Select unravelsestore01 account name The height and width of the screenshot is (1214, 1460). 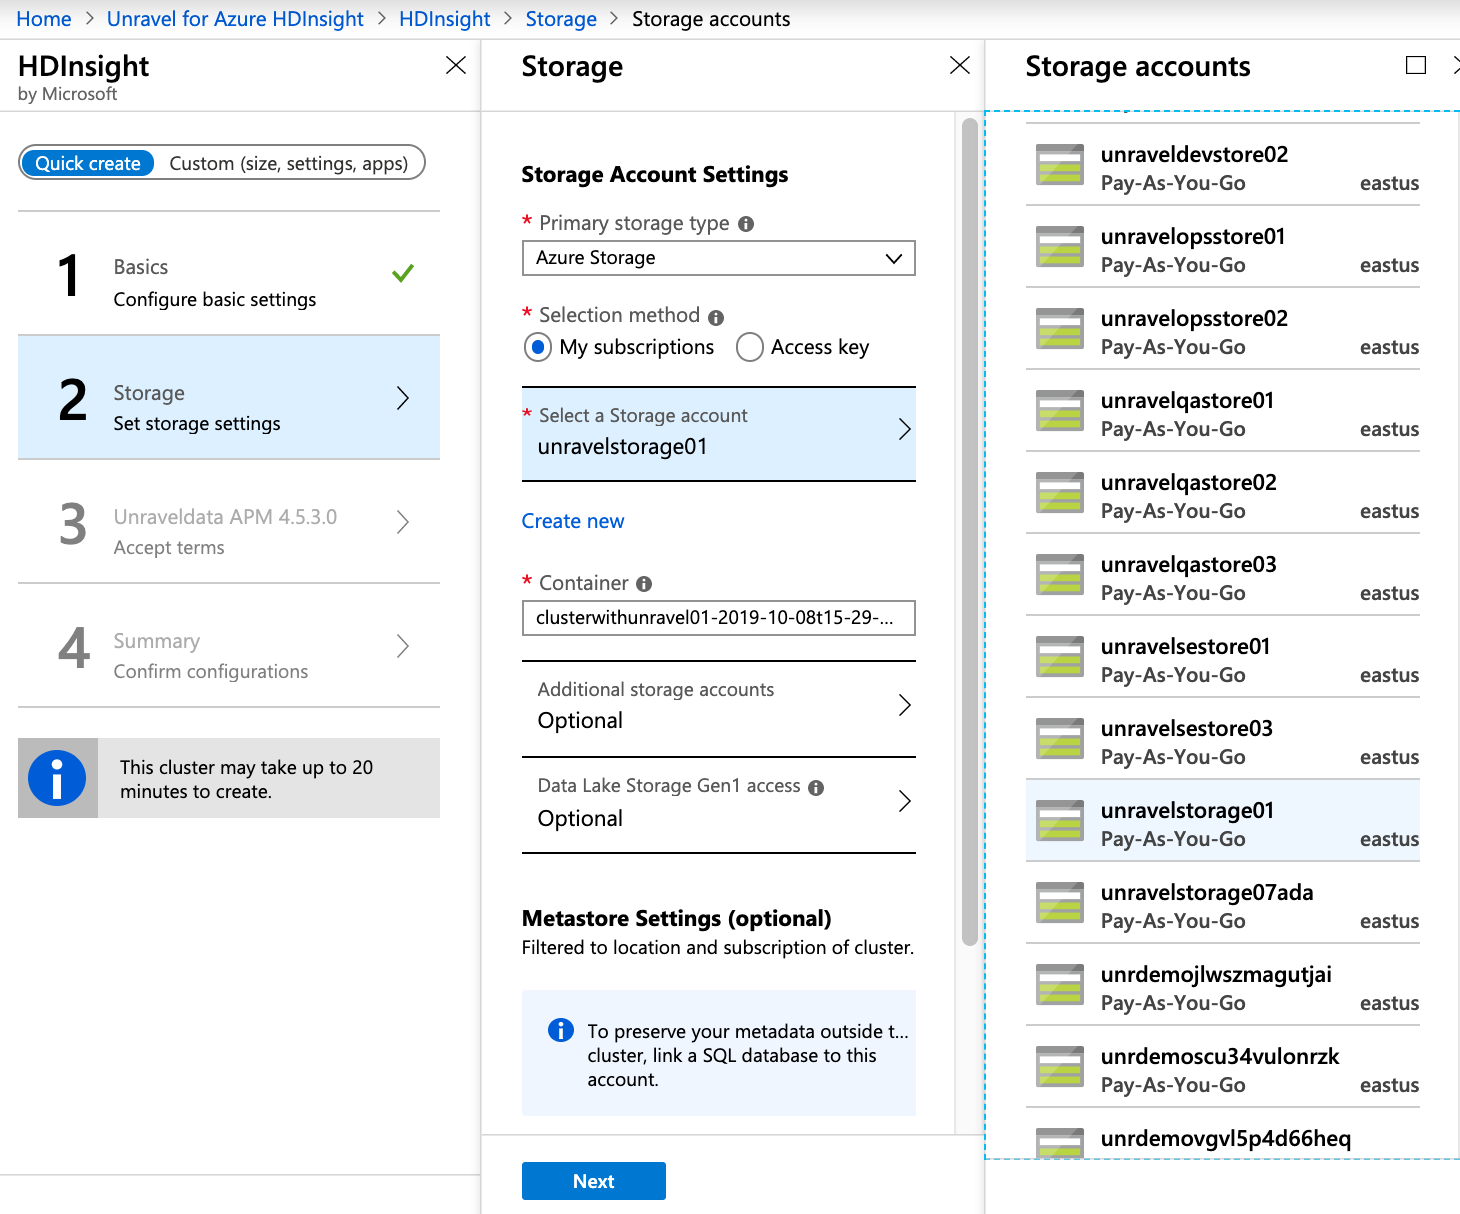point(1185,647)
